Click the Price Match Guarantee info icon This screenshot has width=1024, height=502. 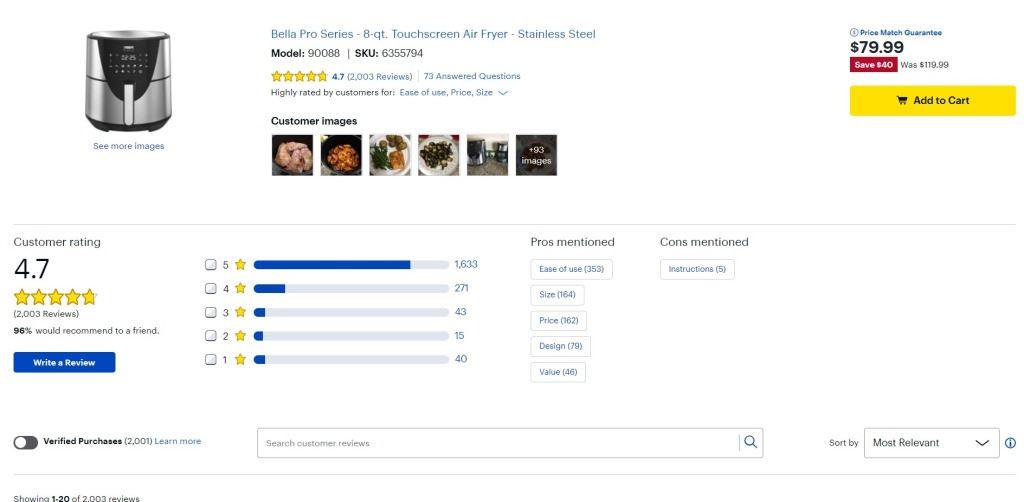tap(854, 33)
